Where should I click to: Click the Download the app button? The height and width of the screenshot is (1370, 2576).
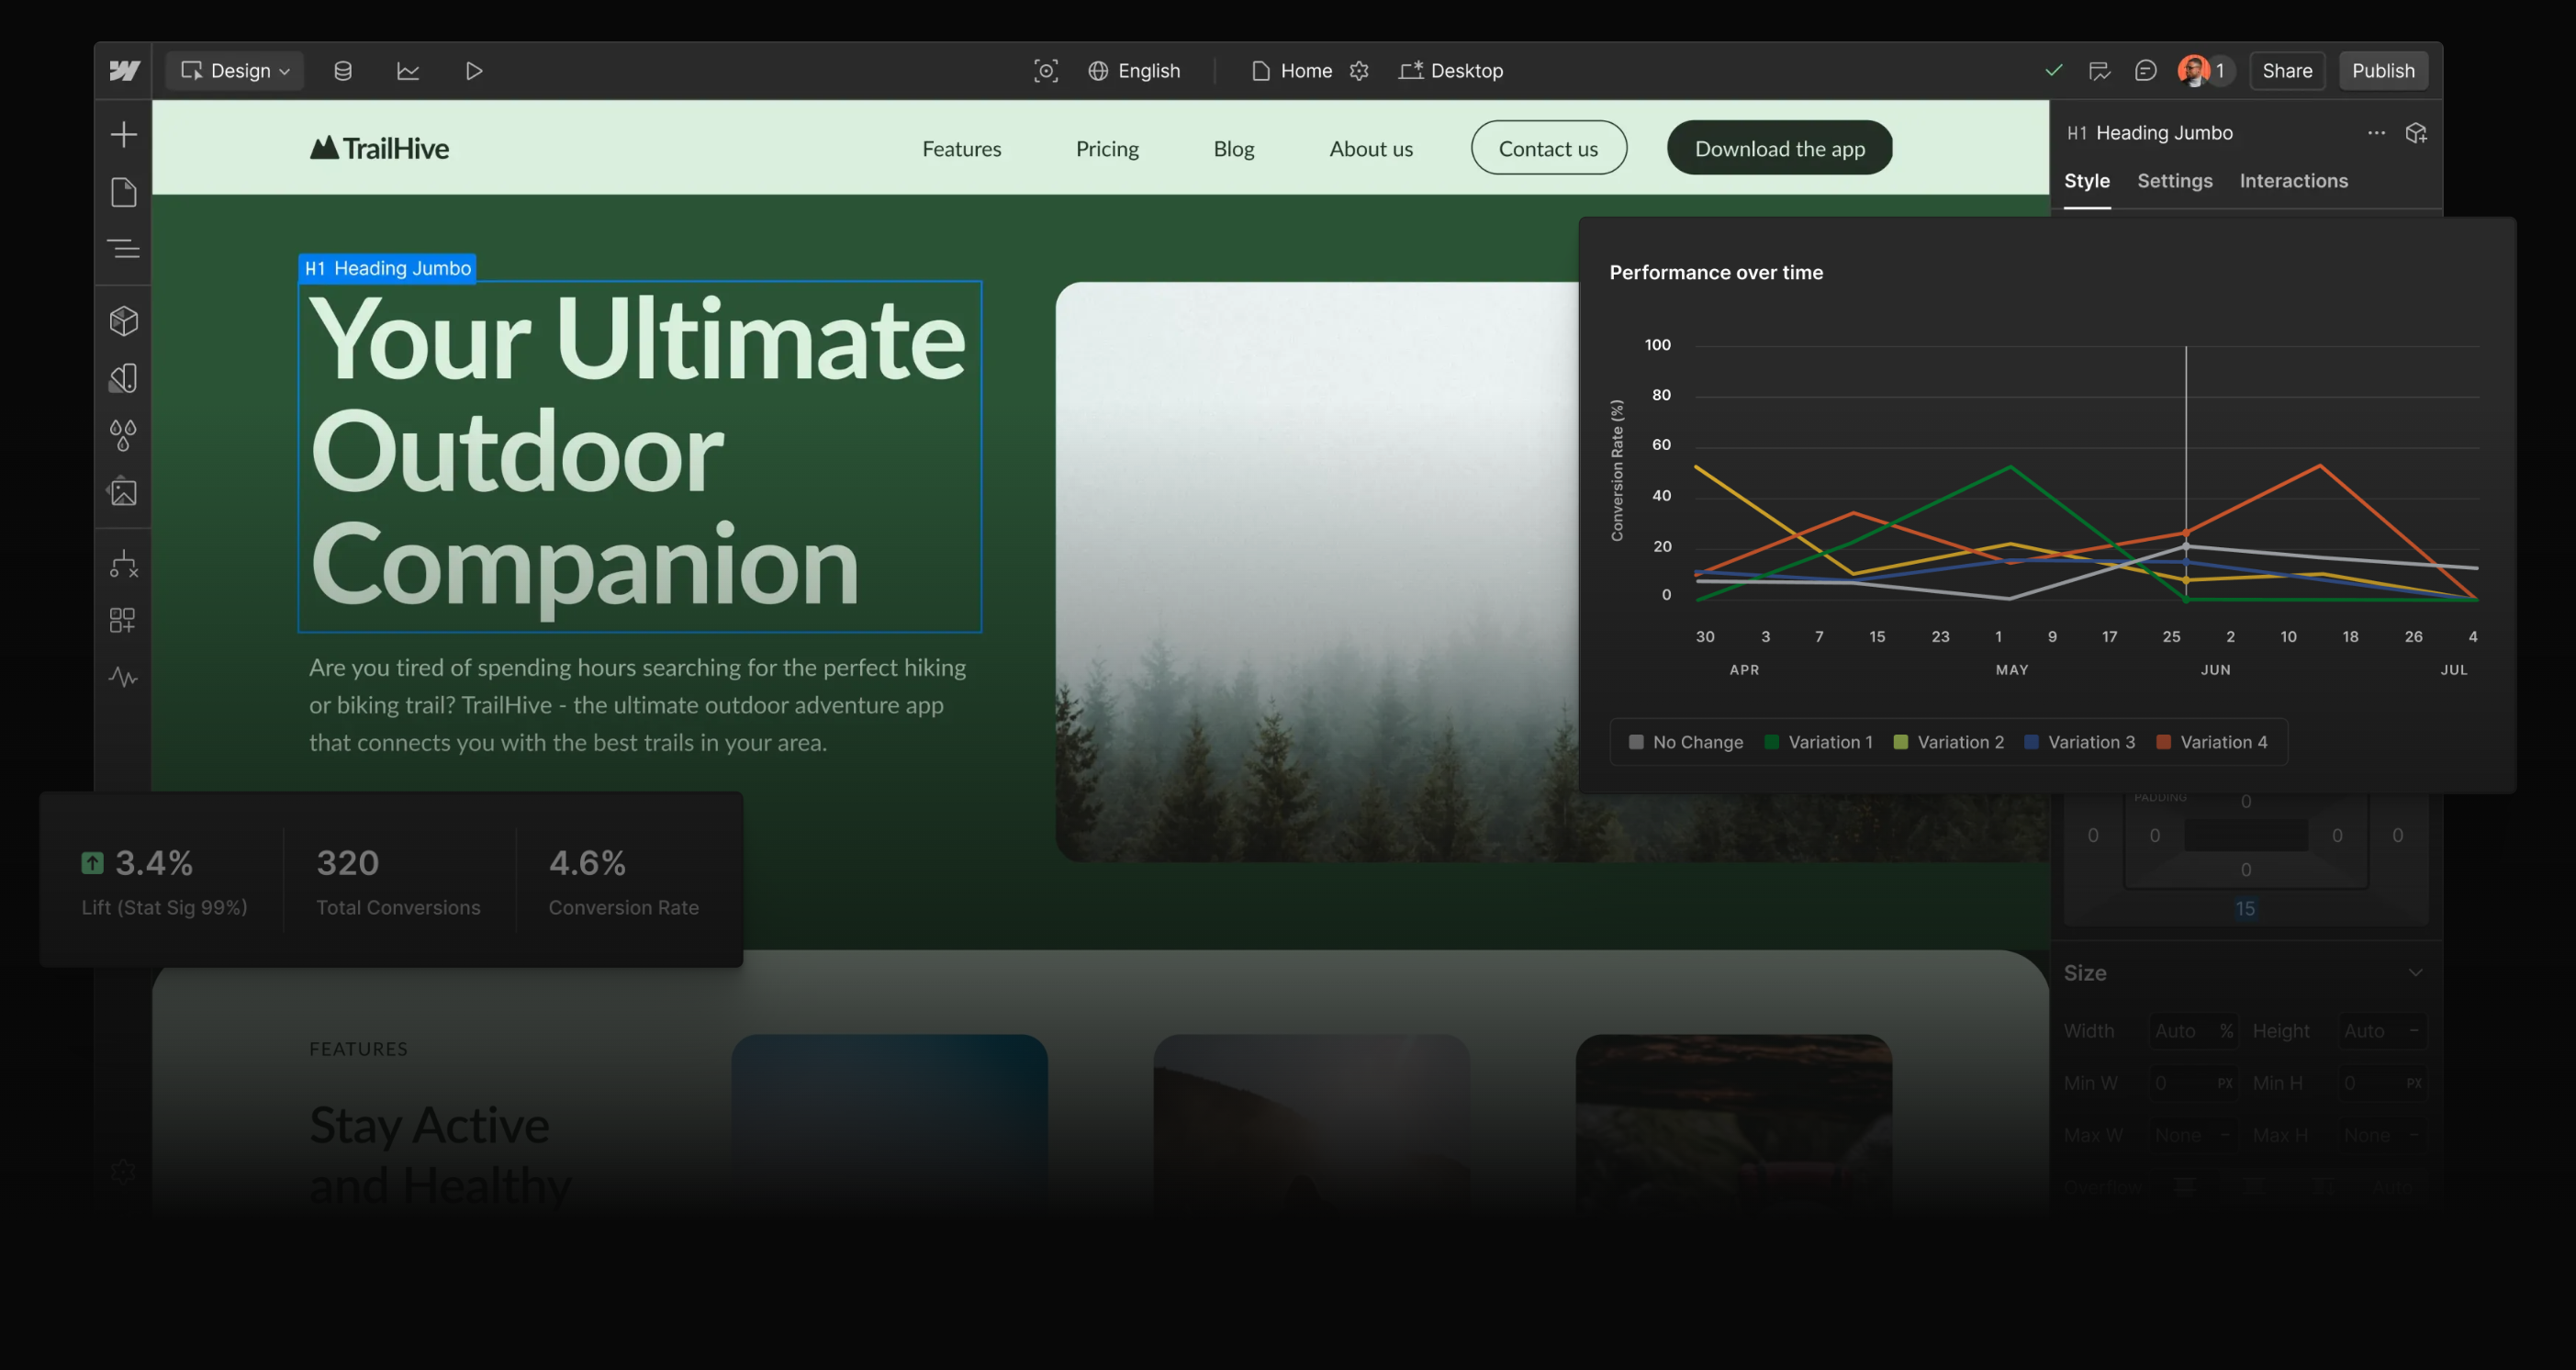pyautogui.click(x=1779, y=148)
